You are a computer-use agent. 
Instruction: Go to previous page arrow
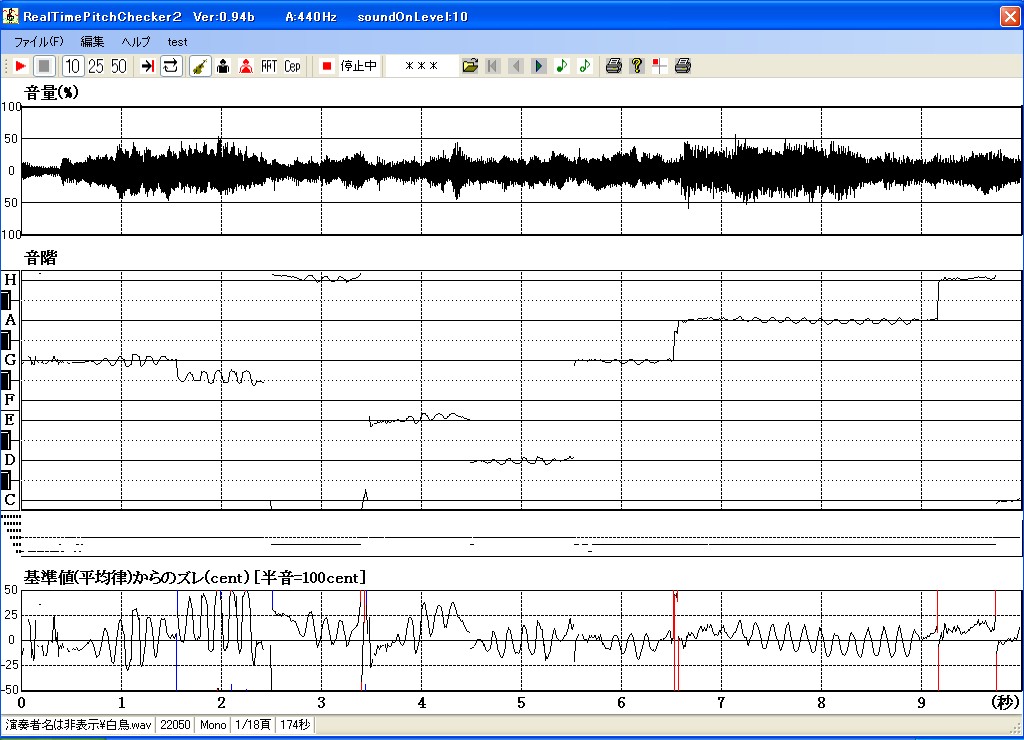point(515,66)
